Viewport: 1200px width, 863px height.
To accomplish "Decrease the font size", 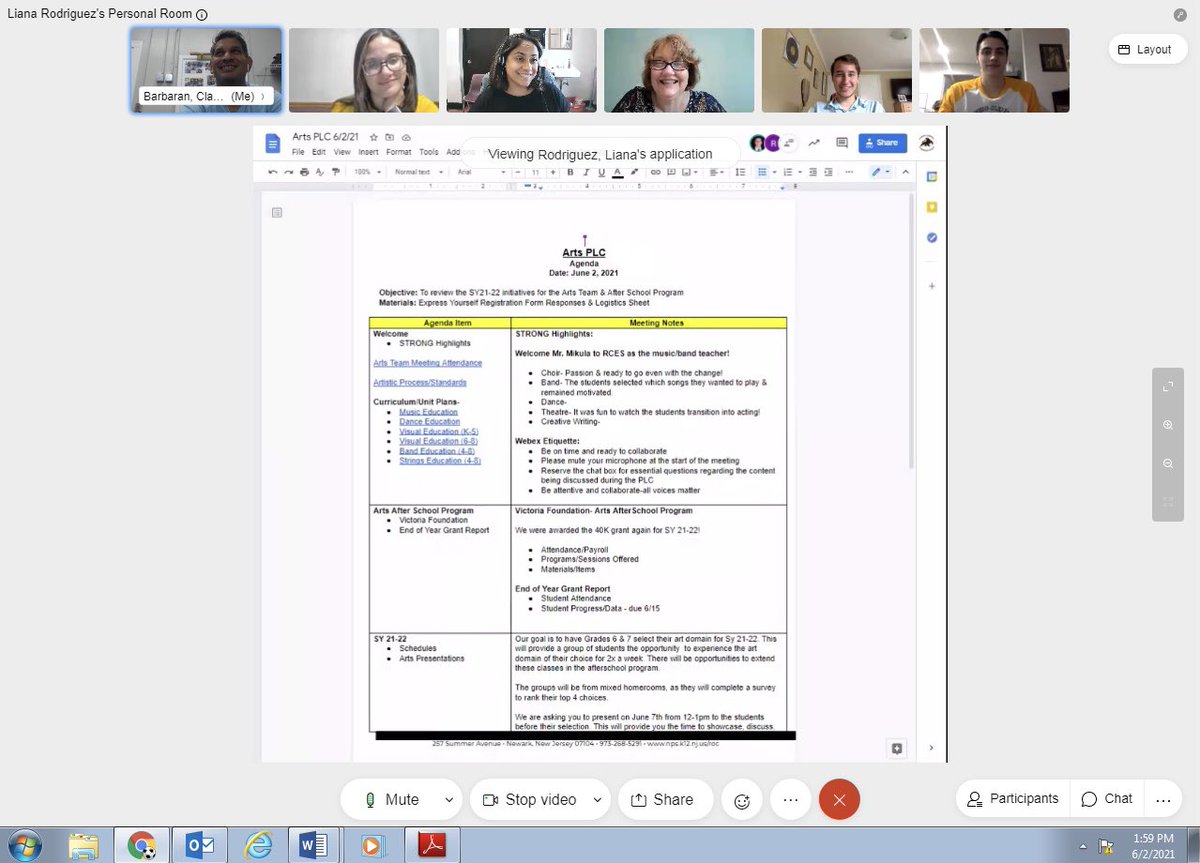I will tap(518, 172).
